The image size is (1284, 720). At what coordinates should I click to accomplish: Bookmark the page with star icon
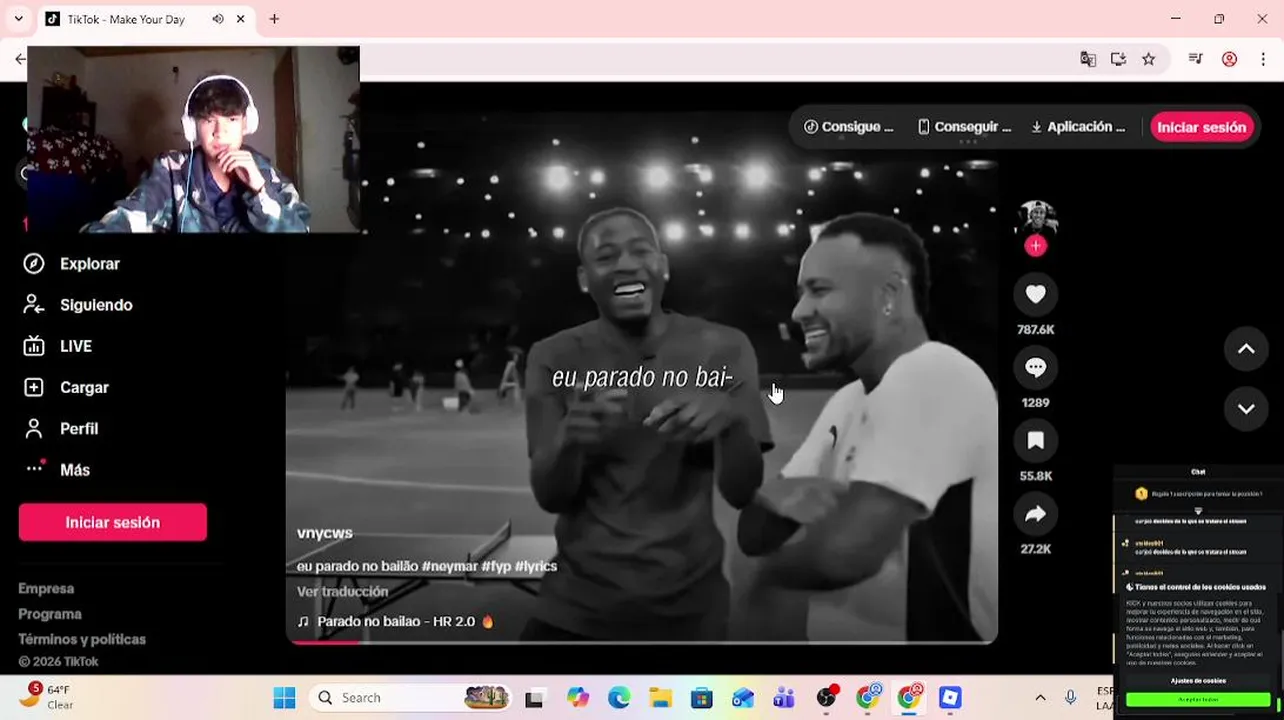click(x=1148, y=59)
